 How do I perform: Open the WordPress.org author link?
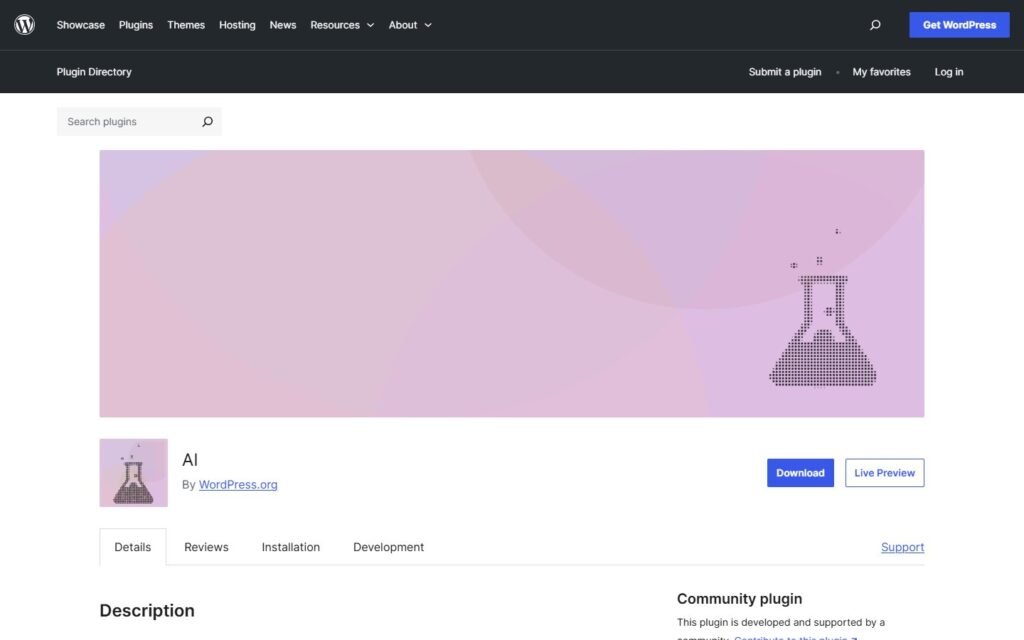(x=238, y=485)
